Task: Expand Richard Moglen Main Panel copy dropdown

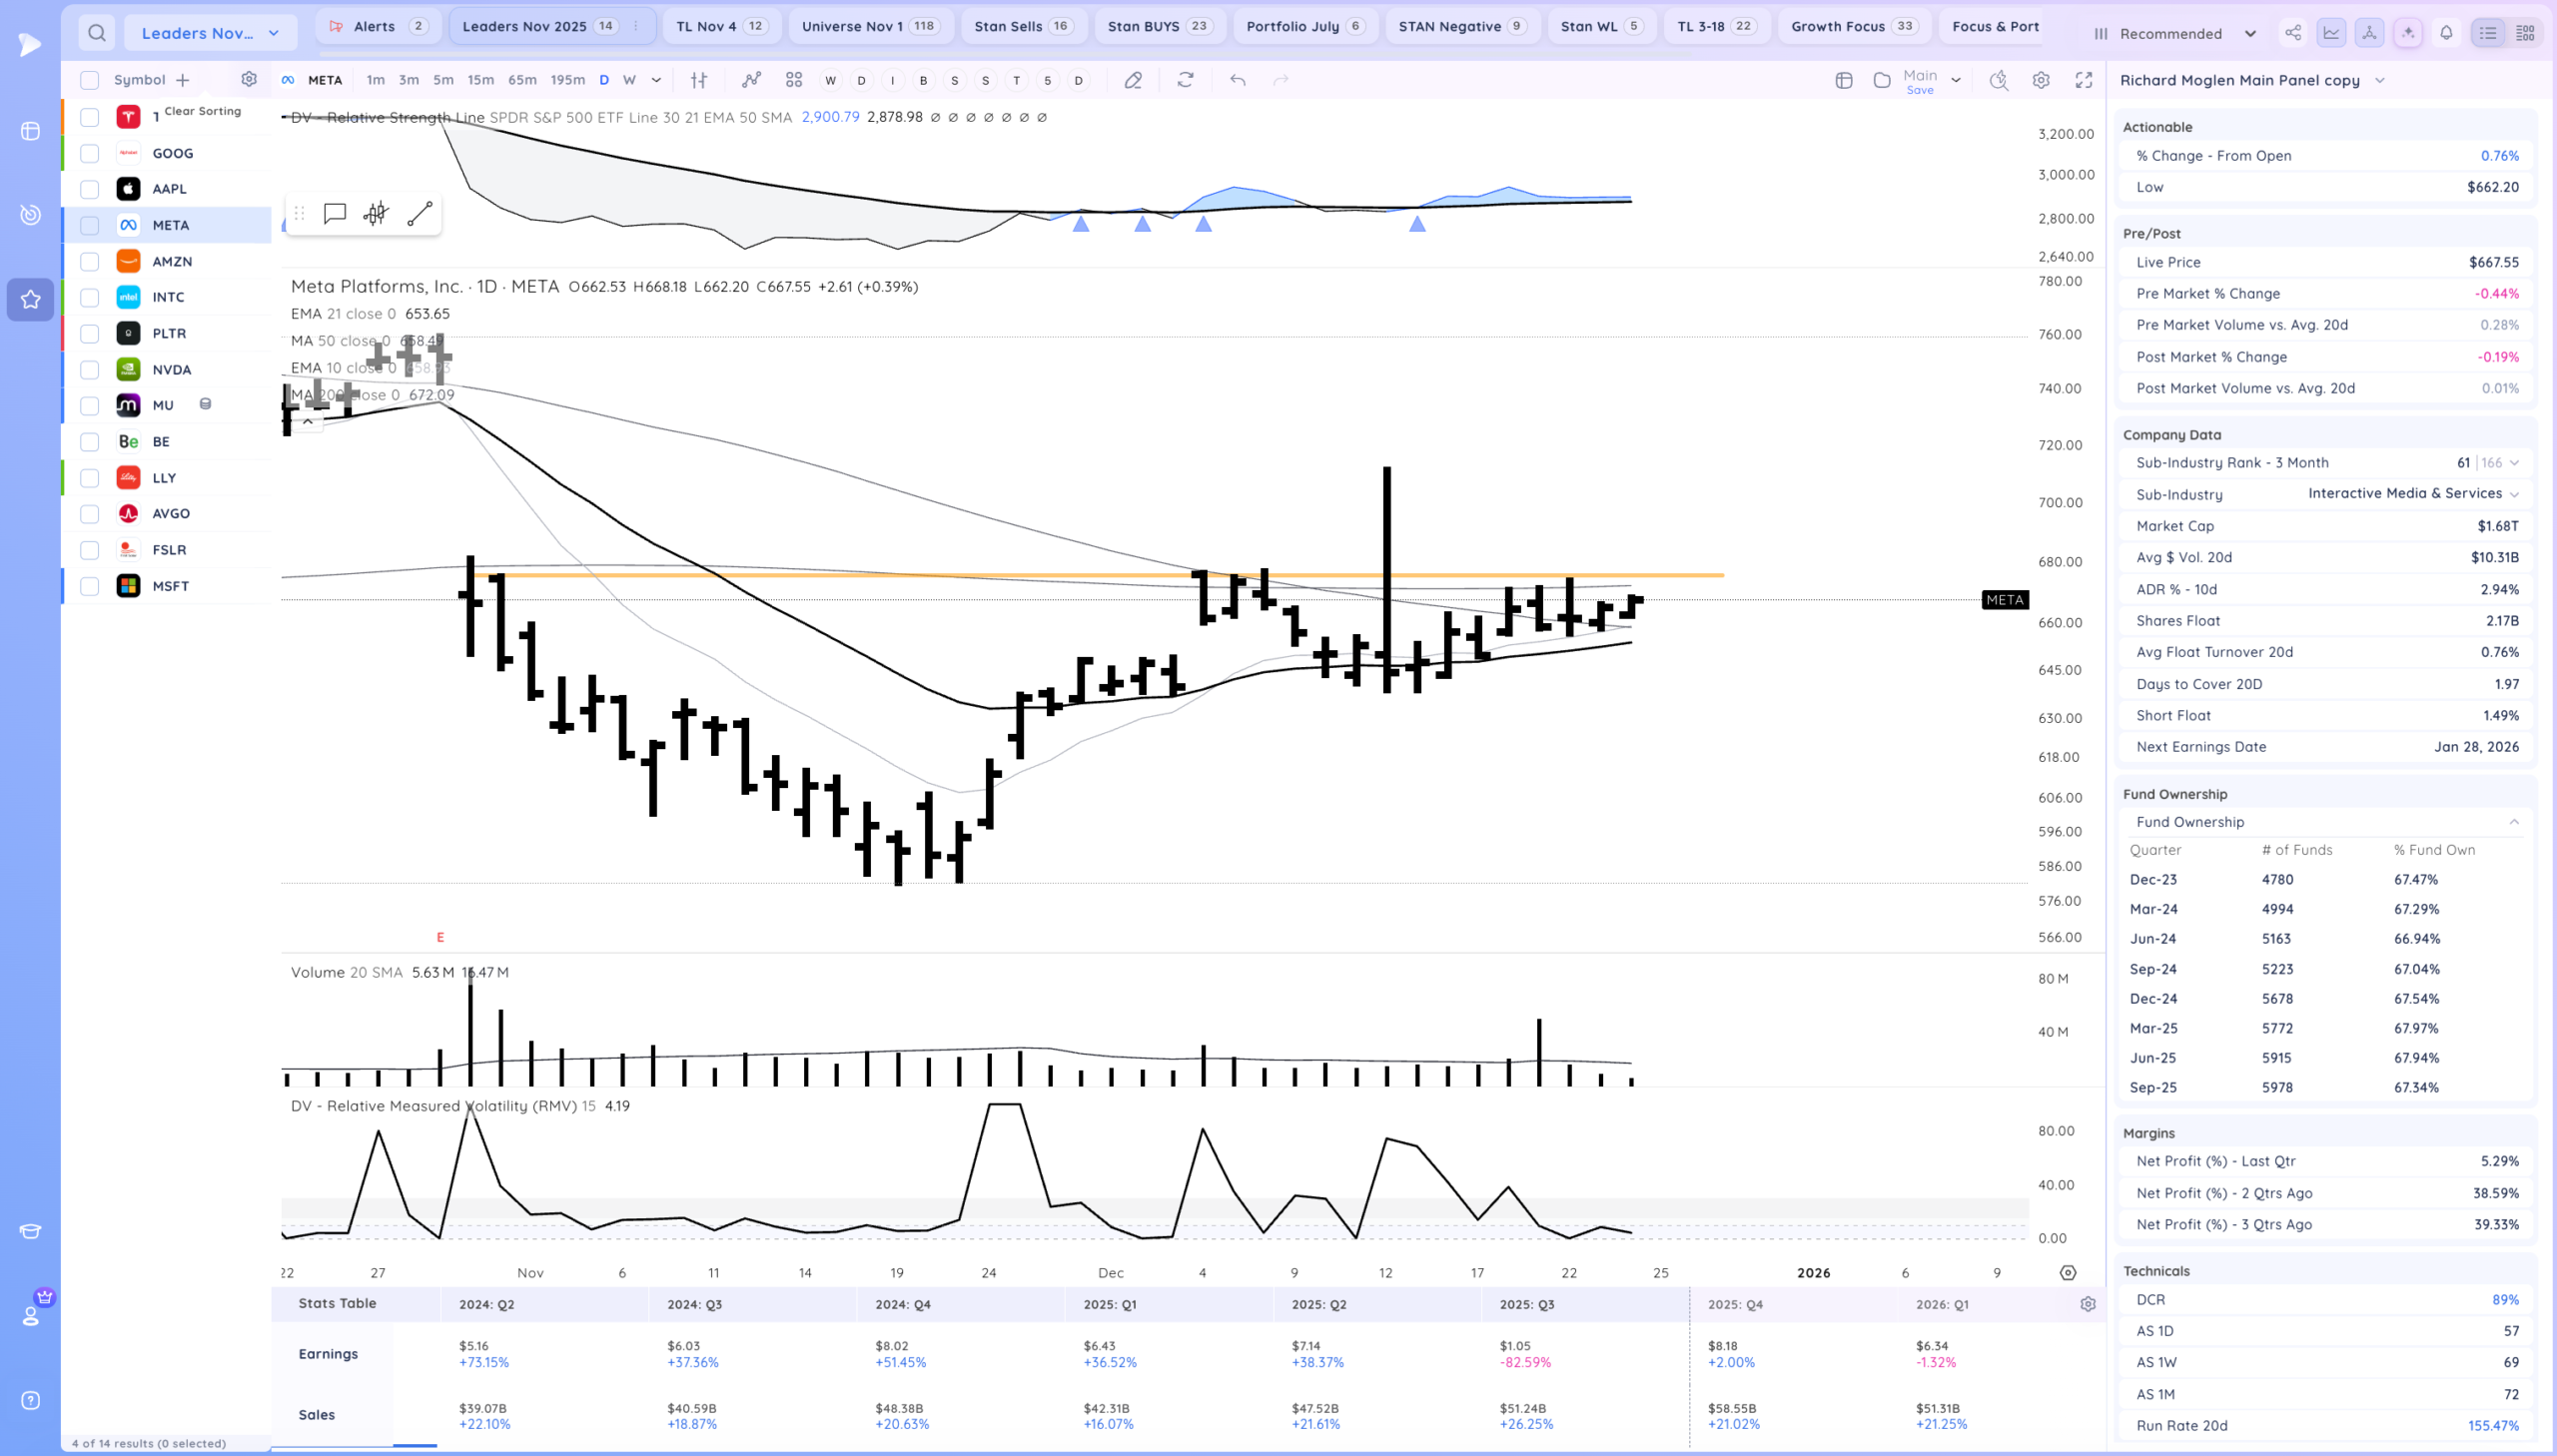Action: click(2379, 80)
